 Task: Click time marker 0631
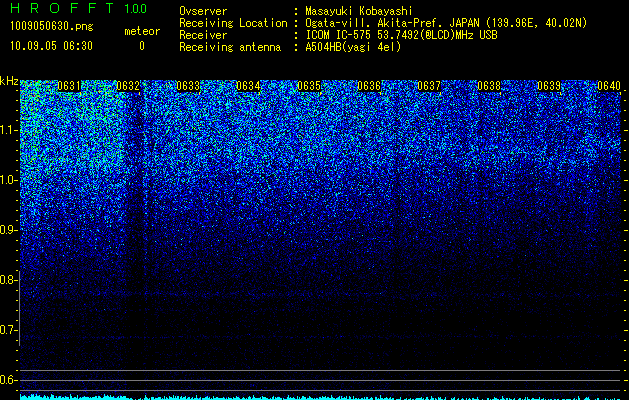pos(69,86)
